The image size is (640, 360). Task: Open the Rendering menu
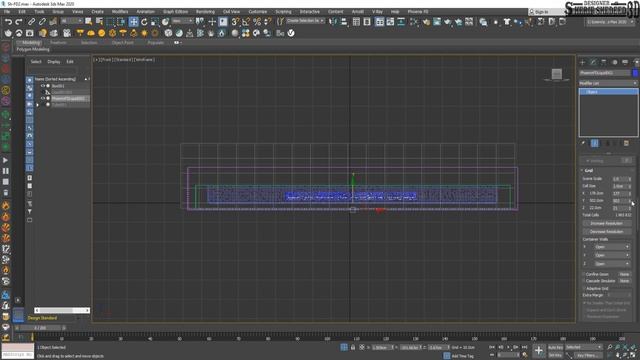[205, 11]
